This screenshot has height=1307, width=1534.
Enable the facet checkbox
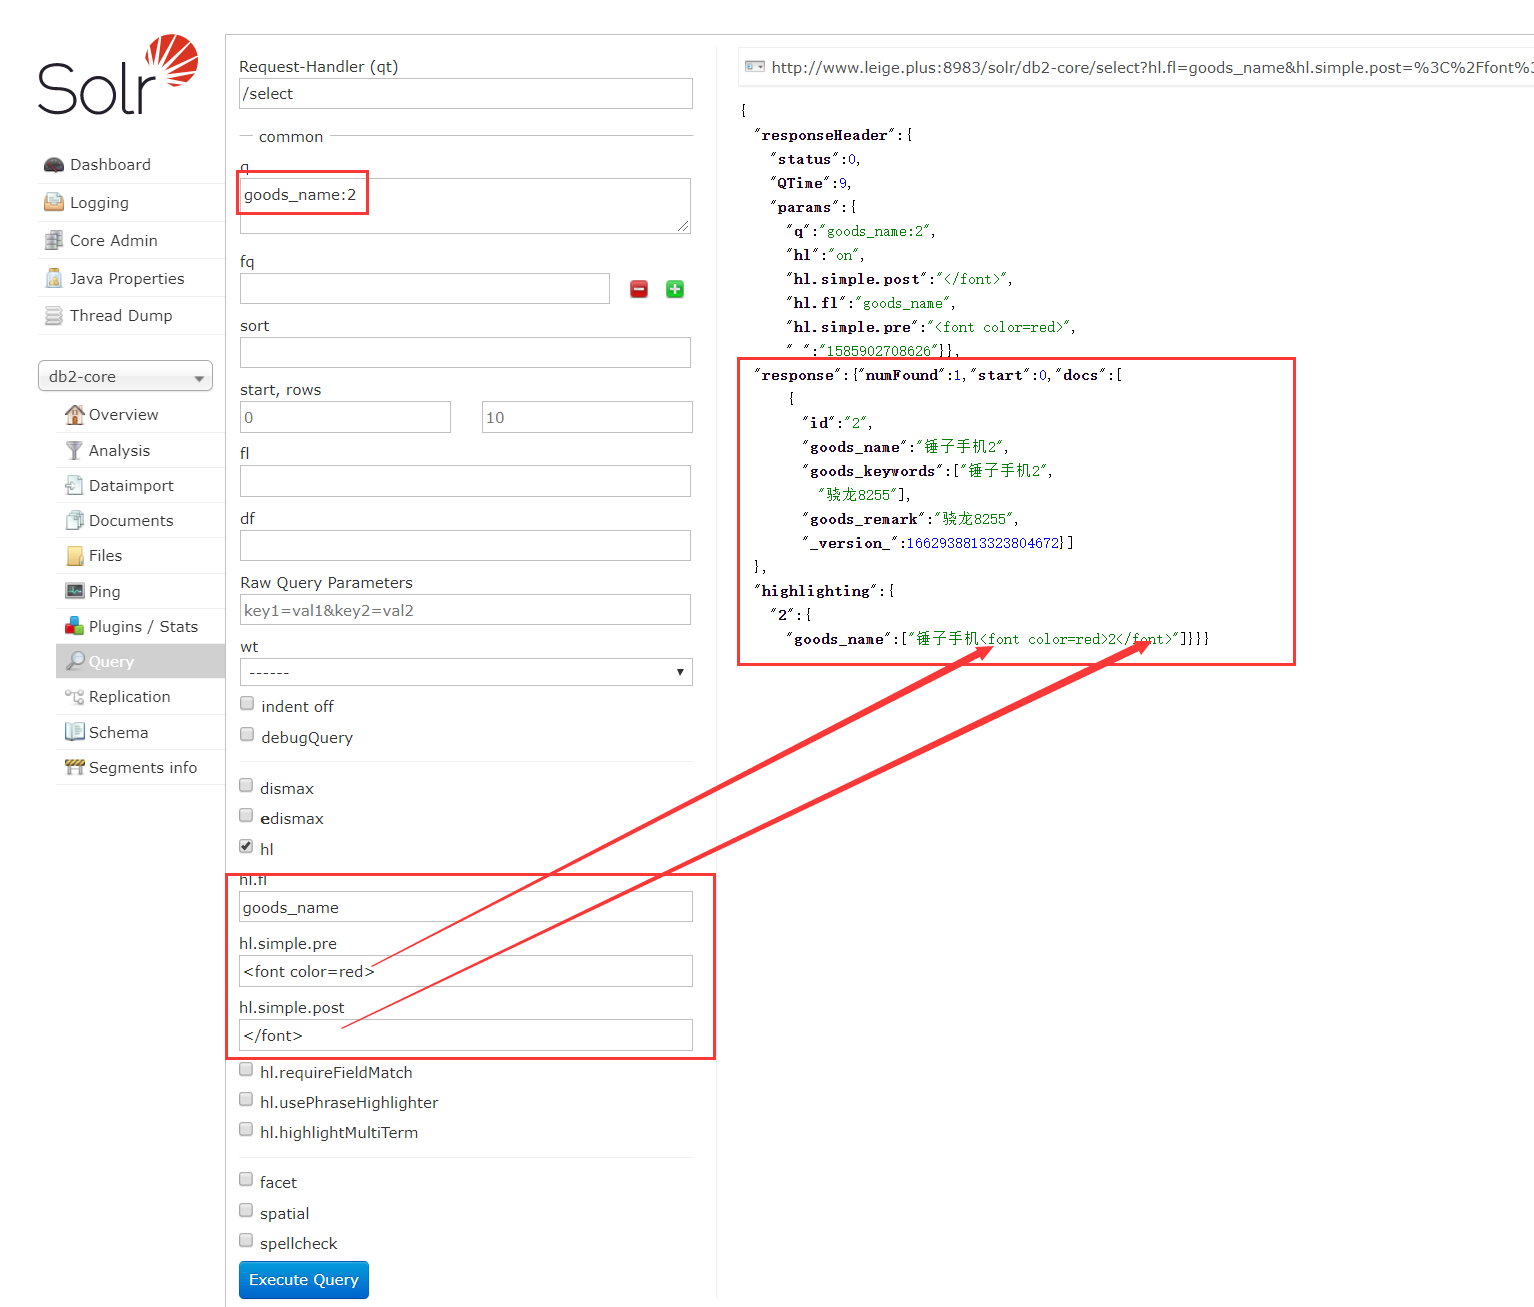click(246, 1180)
